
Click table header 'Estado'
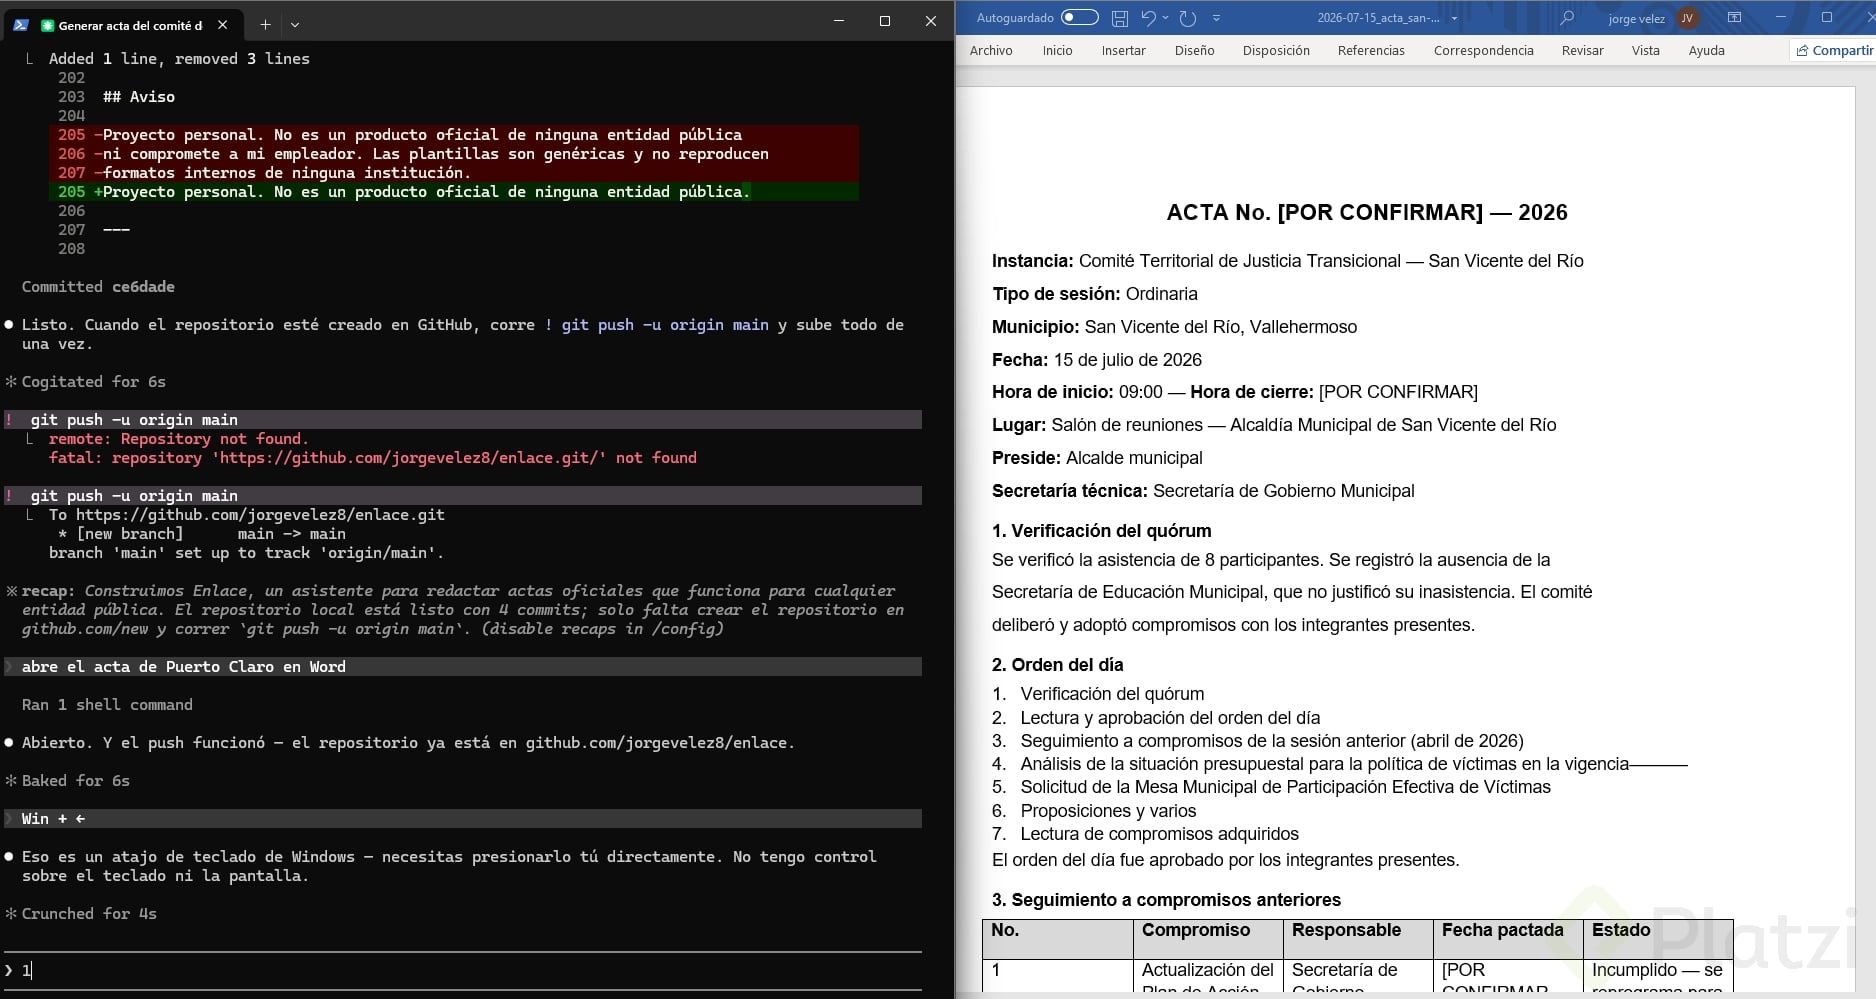tap(1621, 930)
